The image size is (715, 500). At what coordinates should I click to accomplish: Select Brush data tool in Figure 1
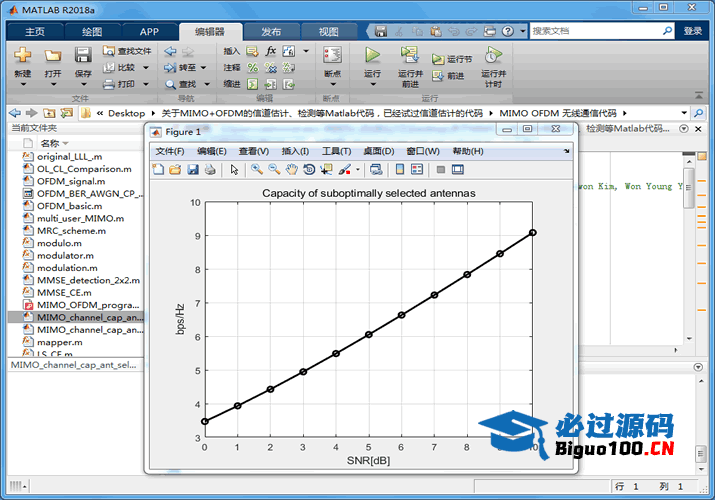[345, 170]
